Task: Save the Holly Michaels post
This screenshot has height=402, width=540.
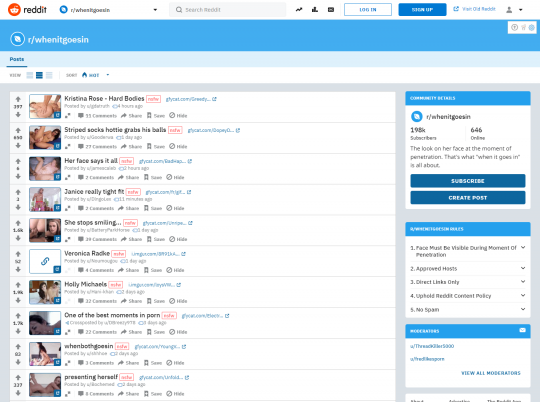Action: (x=156, y=301)
